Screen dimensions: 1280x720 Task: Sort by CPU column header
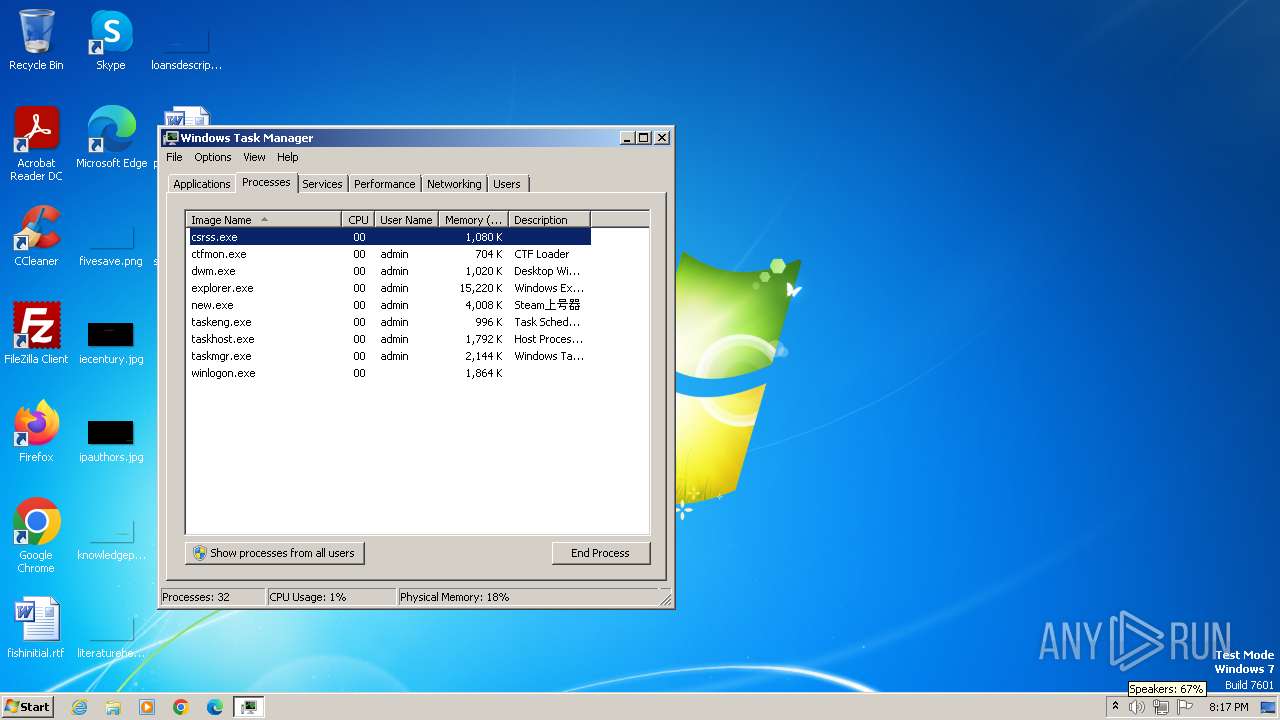pyautogui.click(x=358, y=220)
